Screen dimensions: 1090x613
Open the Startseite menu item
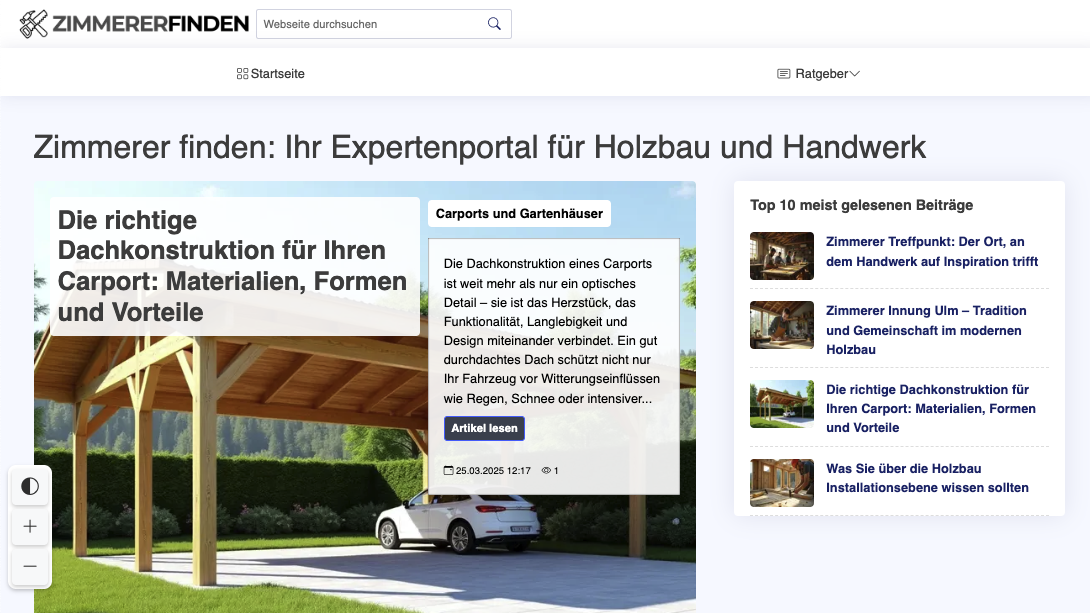tap(277, 74)
